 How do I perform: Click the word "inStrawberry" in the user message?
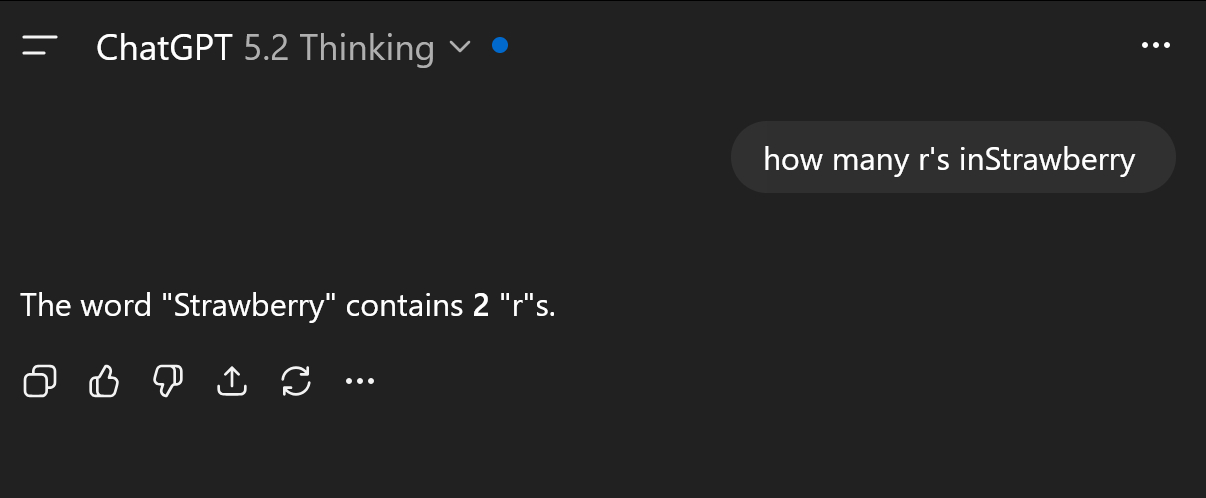(x=1047, y=158)
